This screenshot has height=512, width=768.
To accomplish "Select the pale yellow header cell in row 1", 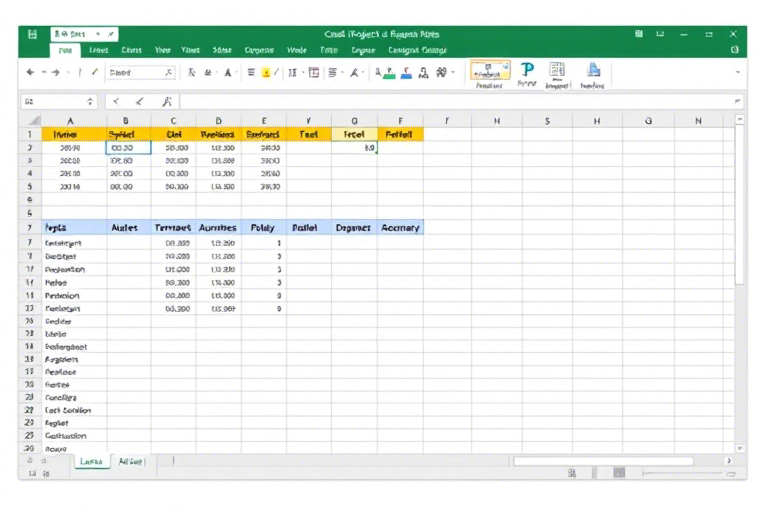I will (354, 134).
